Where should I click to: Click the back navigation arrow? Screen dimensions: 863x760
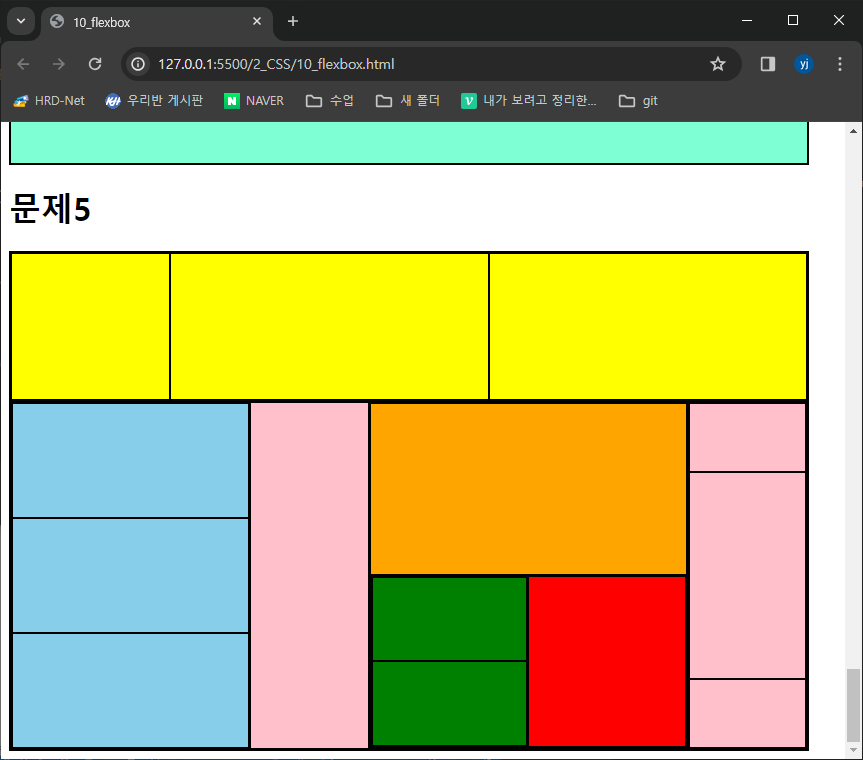tap(22, 63)
